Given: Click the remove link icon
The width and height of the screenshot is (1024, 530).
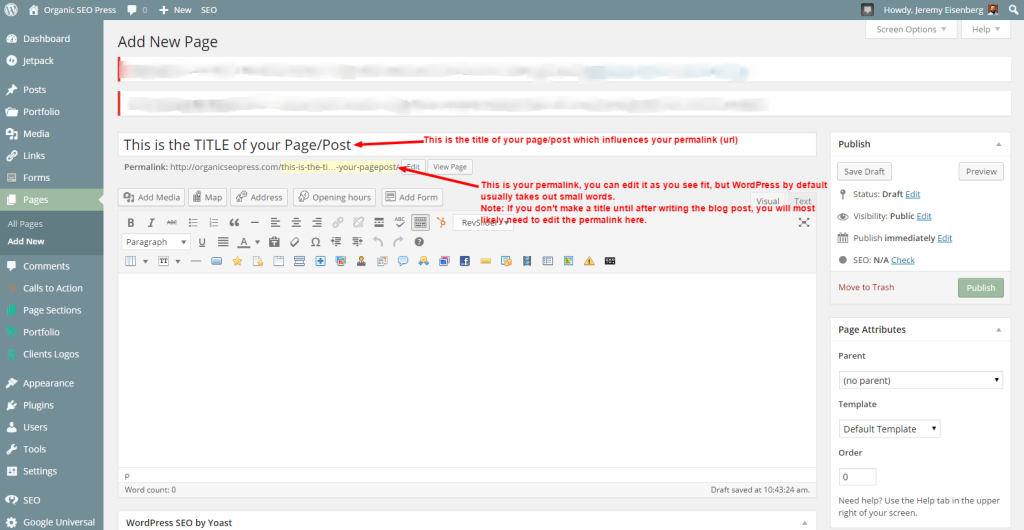Looking at the screenshot, I should tap(358, 222).
